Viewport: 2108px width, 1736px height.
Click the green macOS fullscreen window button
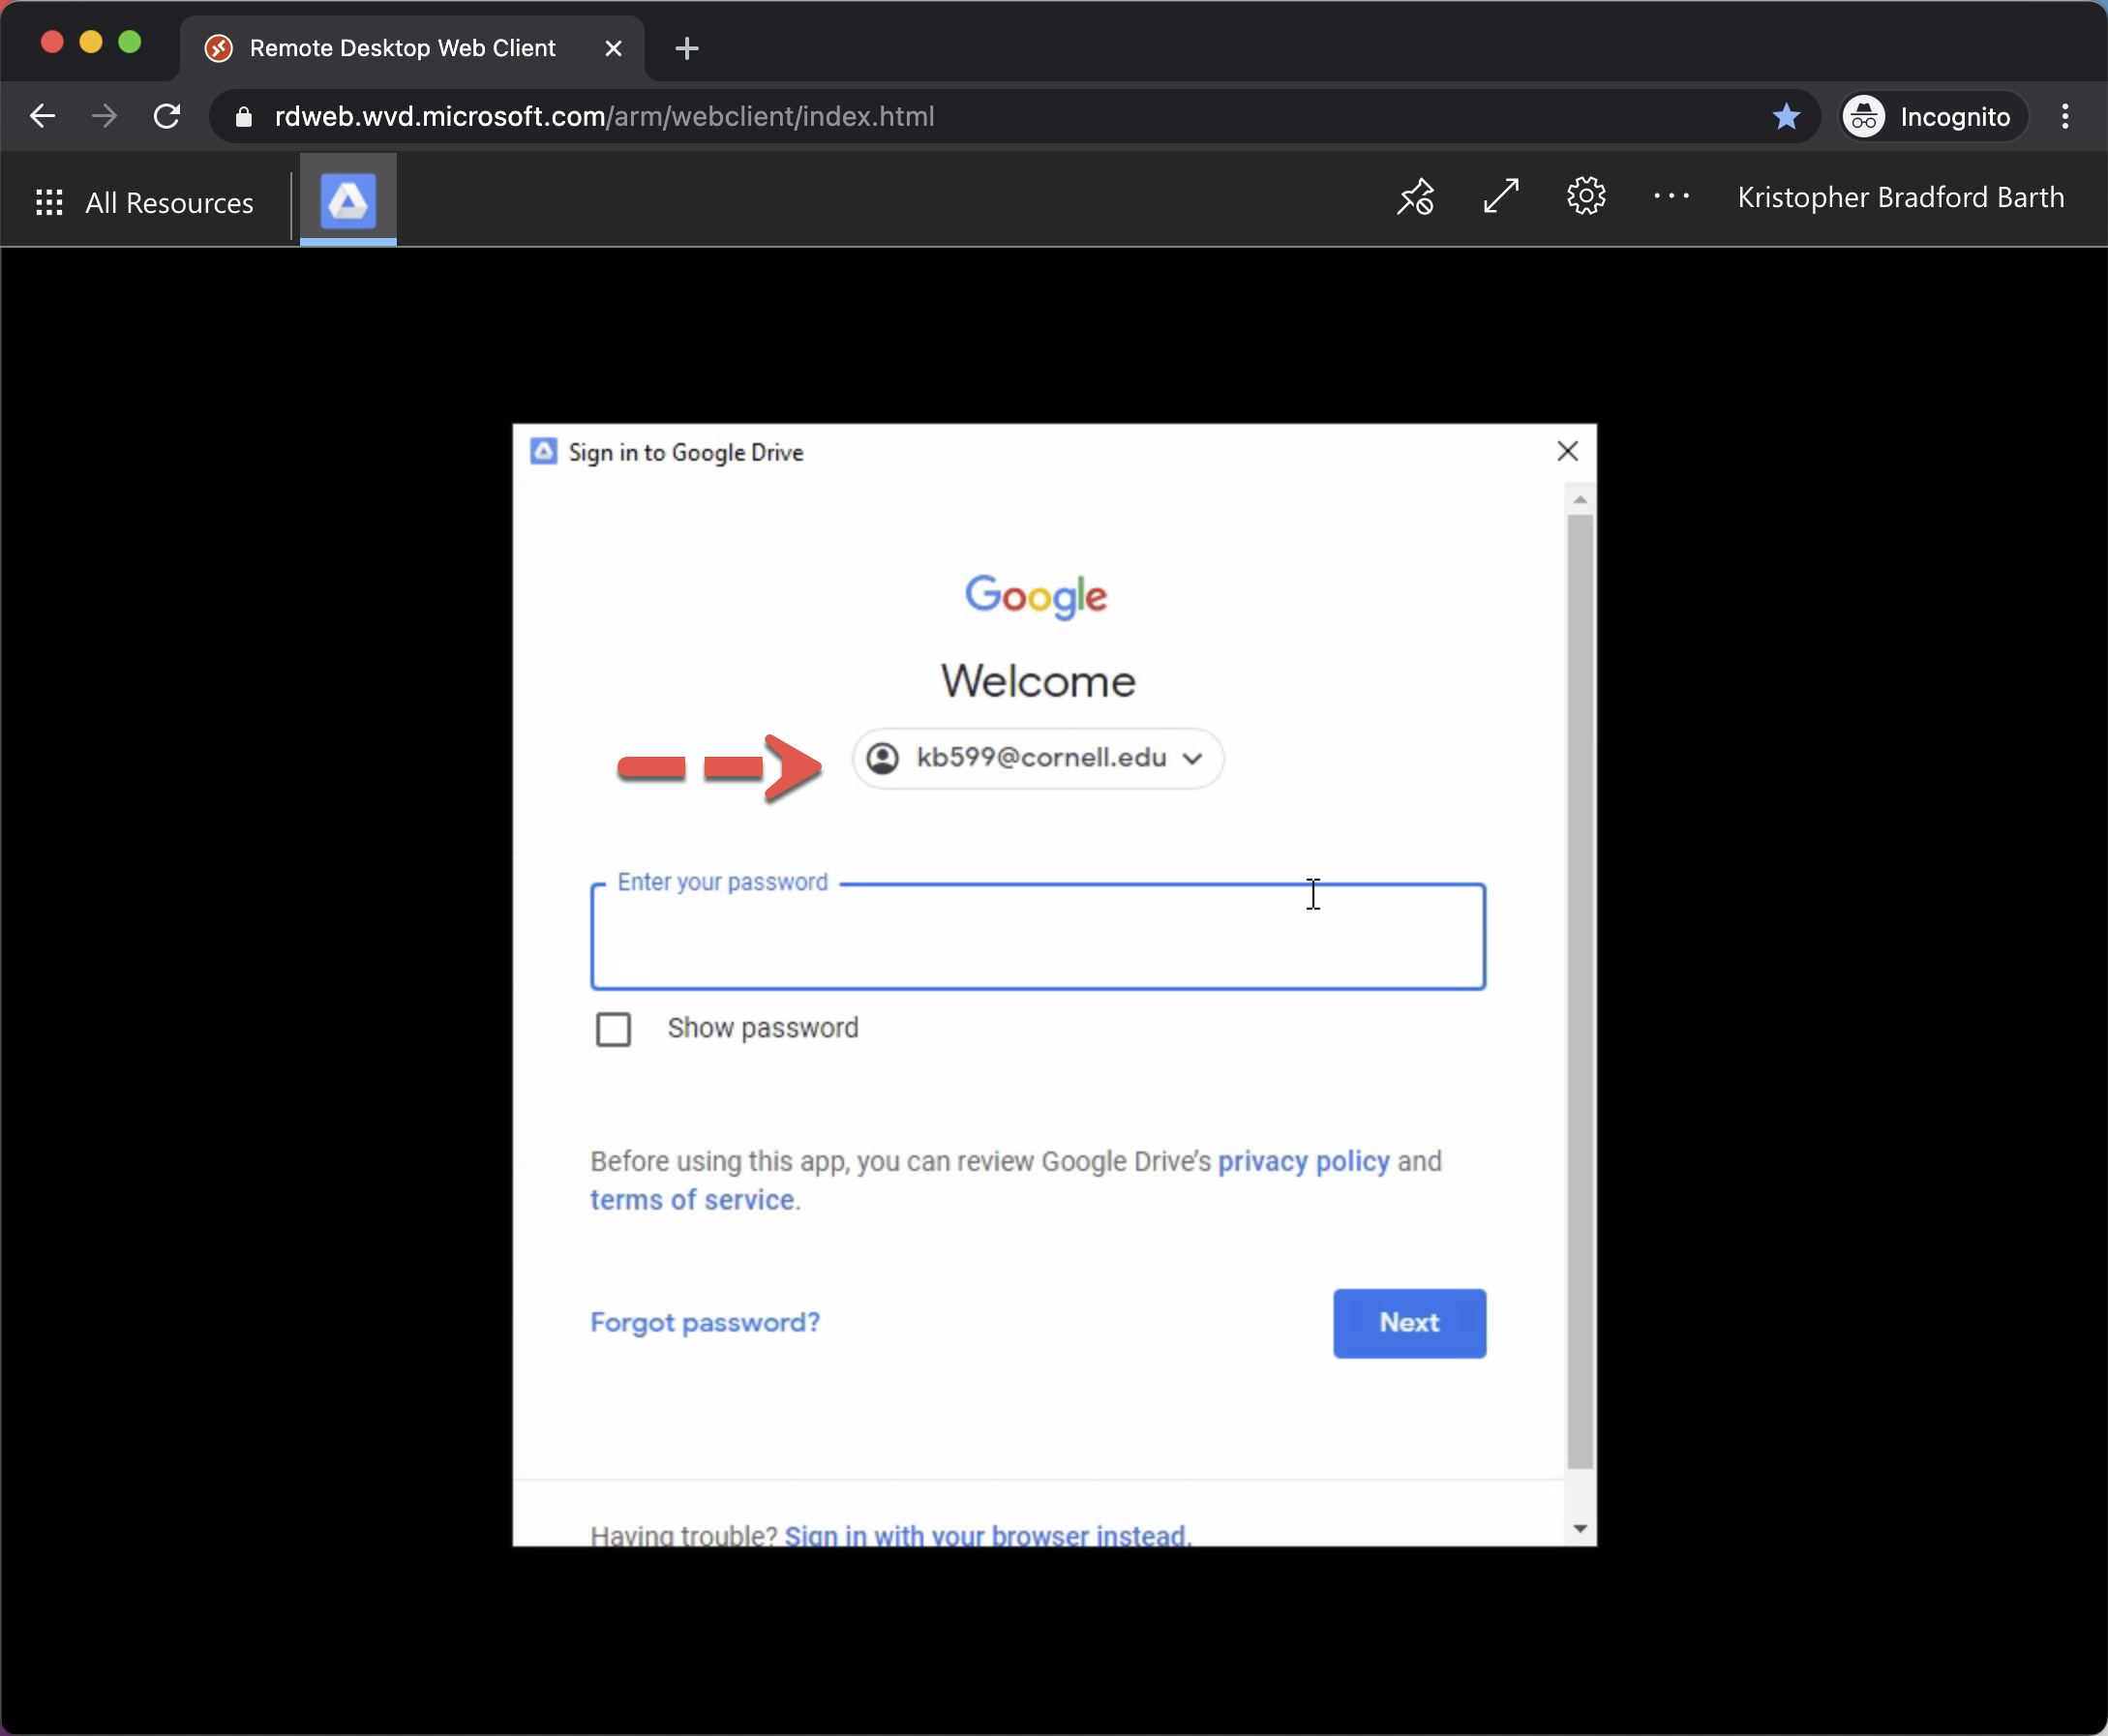pos(130,42)
